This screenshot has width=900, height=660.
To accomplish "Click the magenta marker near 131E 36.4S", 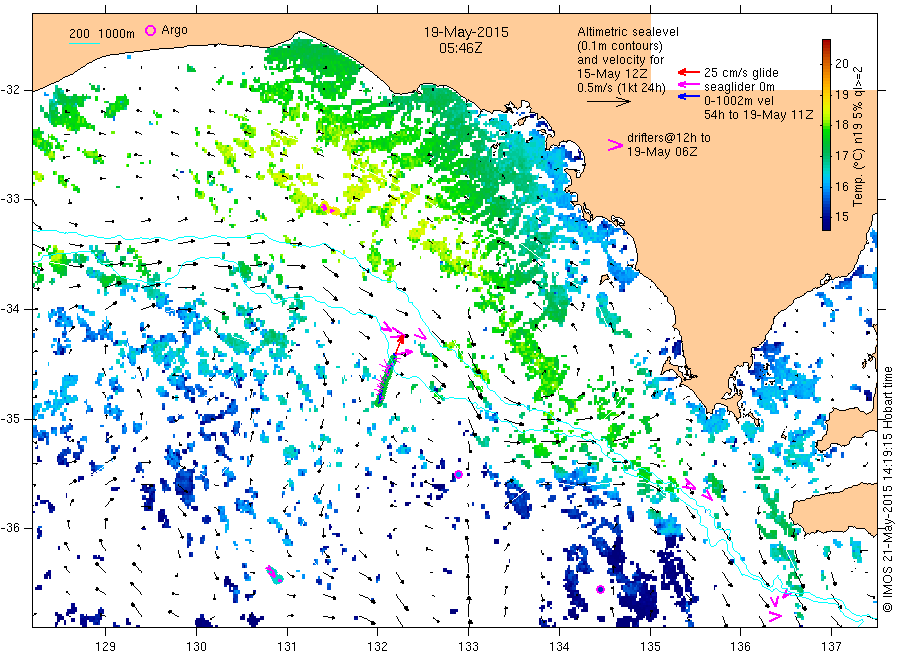I will click(274, 574).
